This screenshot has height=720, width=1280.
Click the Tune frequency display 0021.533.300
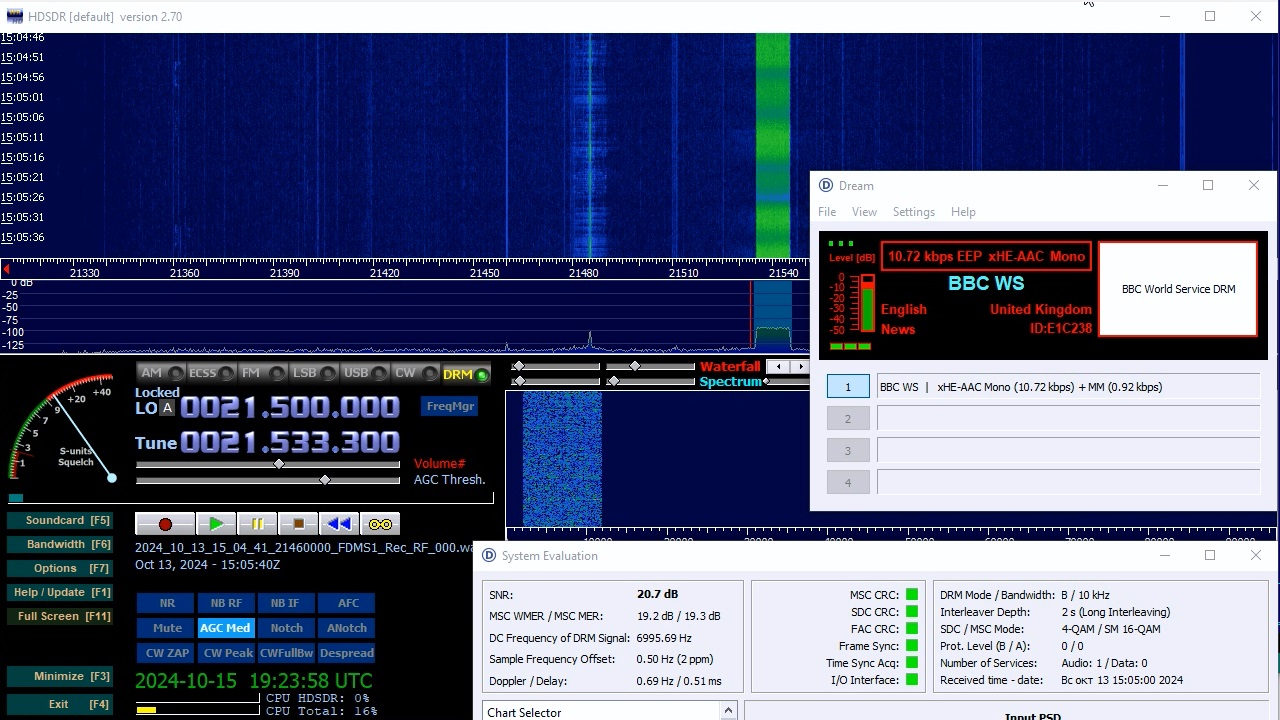[x=290, y=442]
